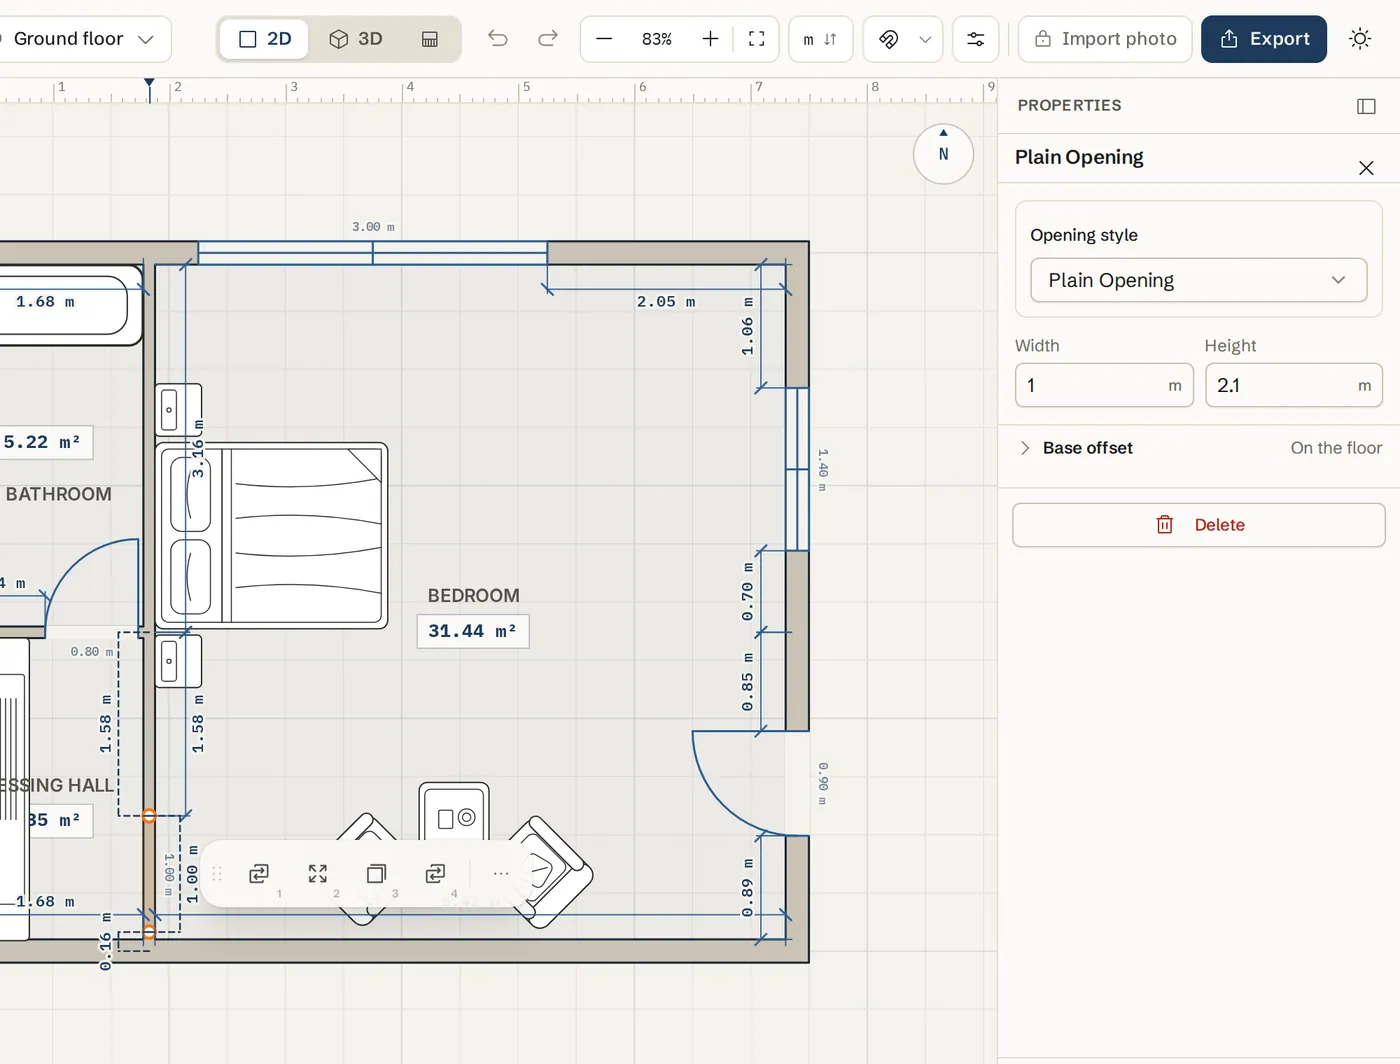Click the Height input field
The width and height of the screenshot is (1400, 1064).
tap(1294, 385)
